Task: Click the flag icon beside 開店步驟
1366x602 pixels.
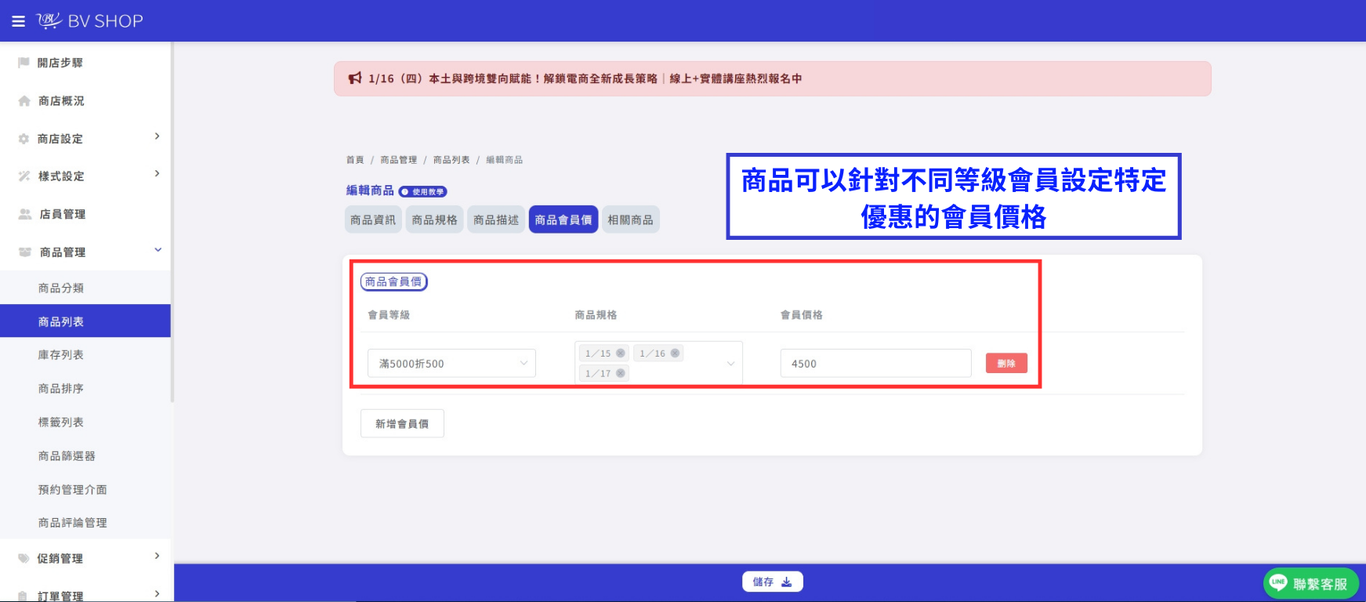Action: click(x=24, y=63)
